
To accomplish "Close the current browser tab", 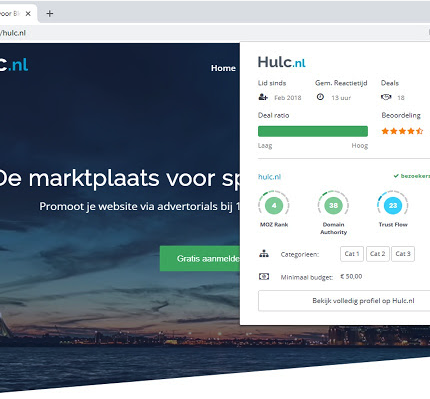I will pos(28,14).
